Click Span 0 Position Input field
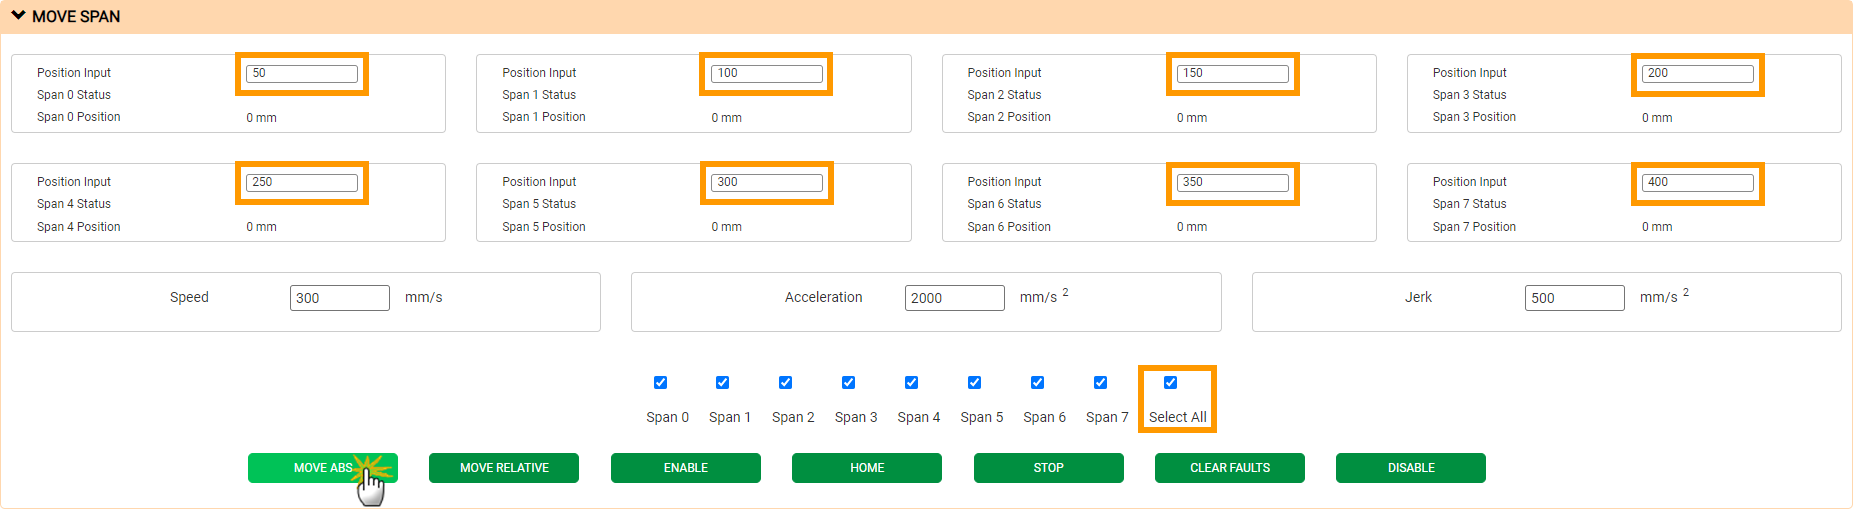This screenshot has height=509, width=1853. click(301, 74)
